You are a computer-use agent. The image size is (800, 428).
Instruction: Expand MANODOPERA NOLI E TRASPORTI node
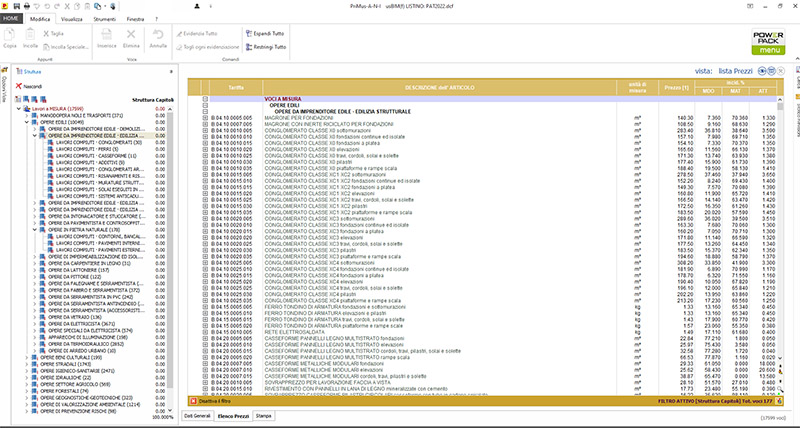[27, 116]
